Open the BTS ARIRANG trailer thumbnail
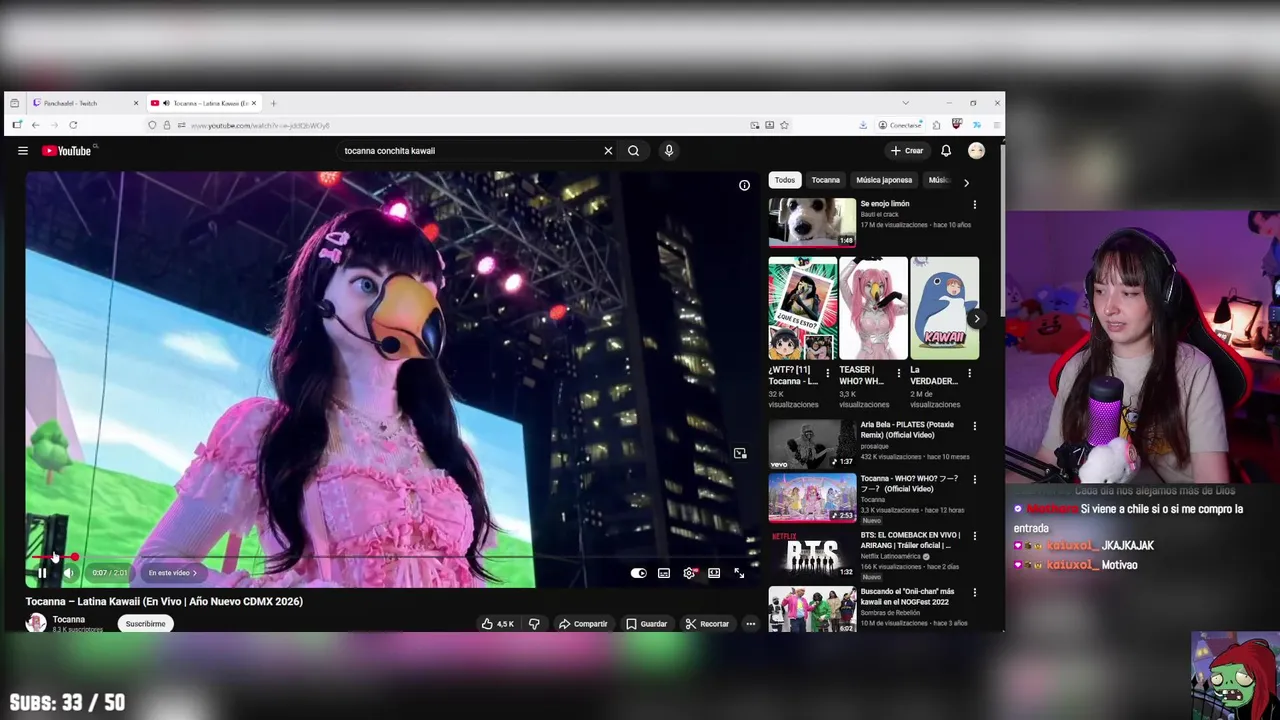This screenshot has height=720, width=1280. tap(812, 553)
